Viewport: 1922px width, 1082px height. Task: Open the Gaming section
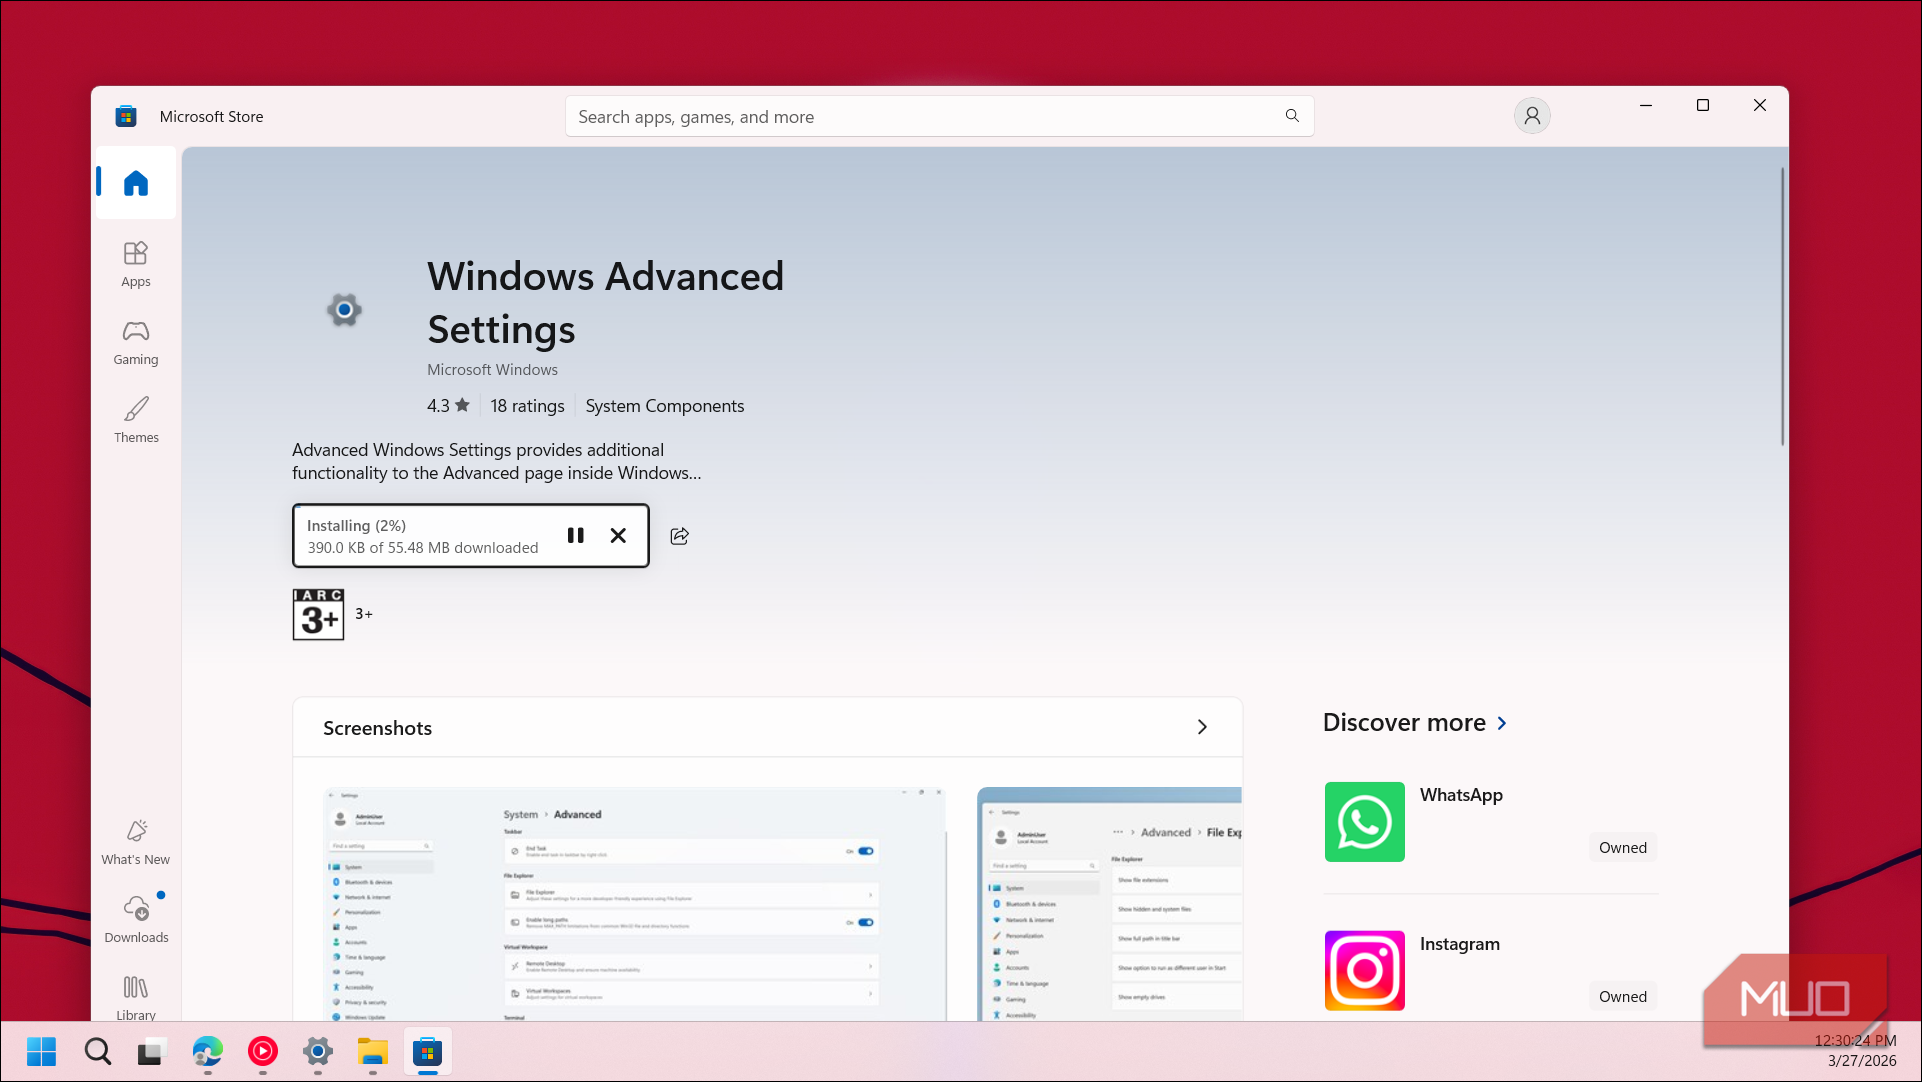136,343
